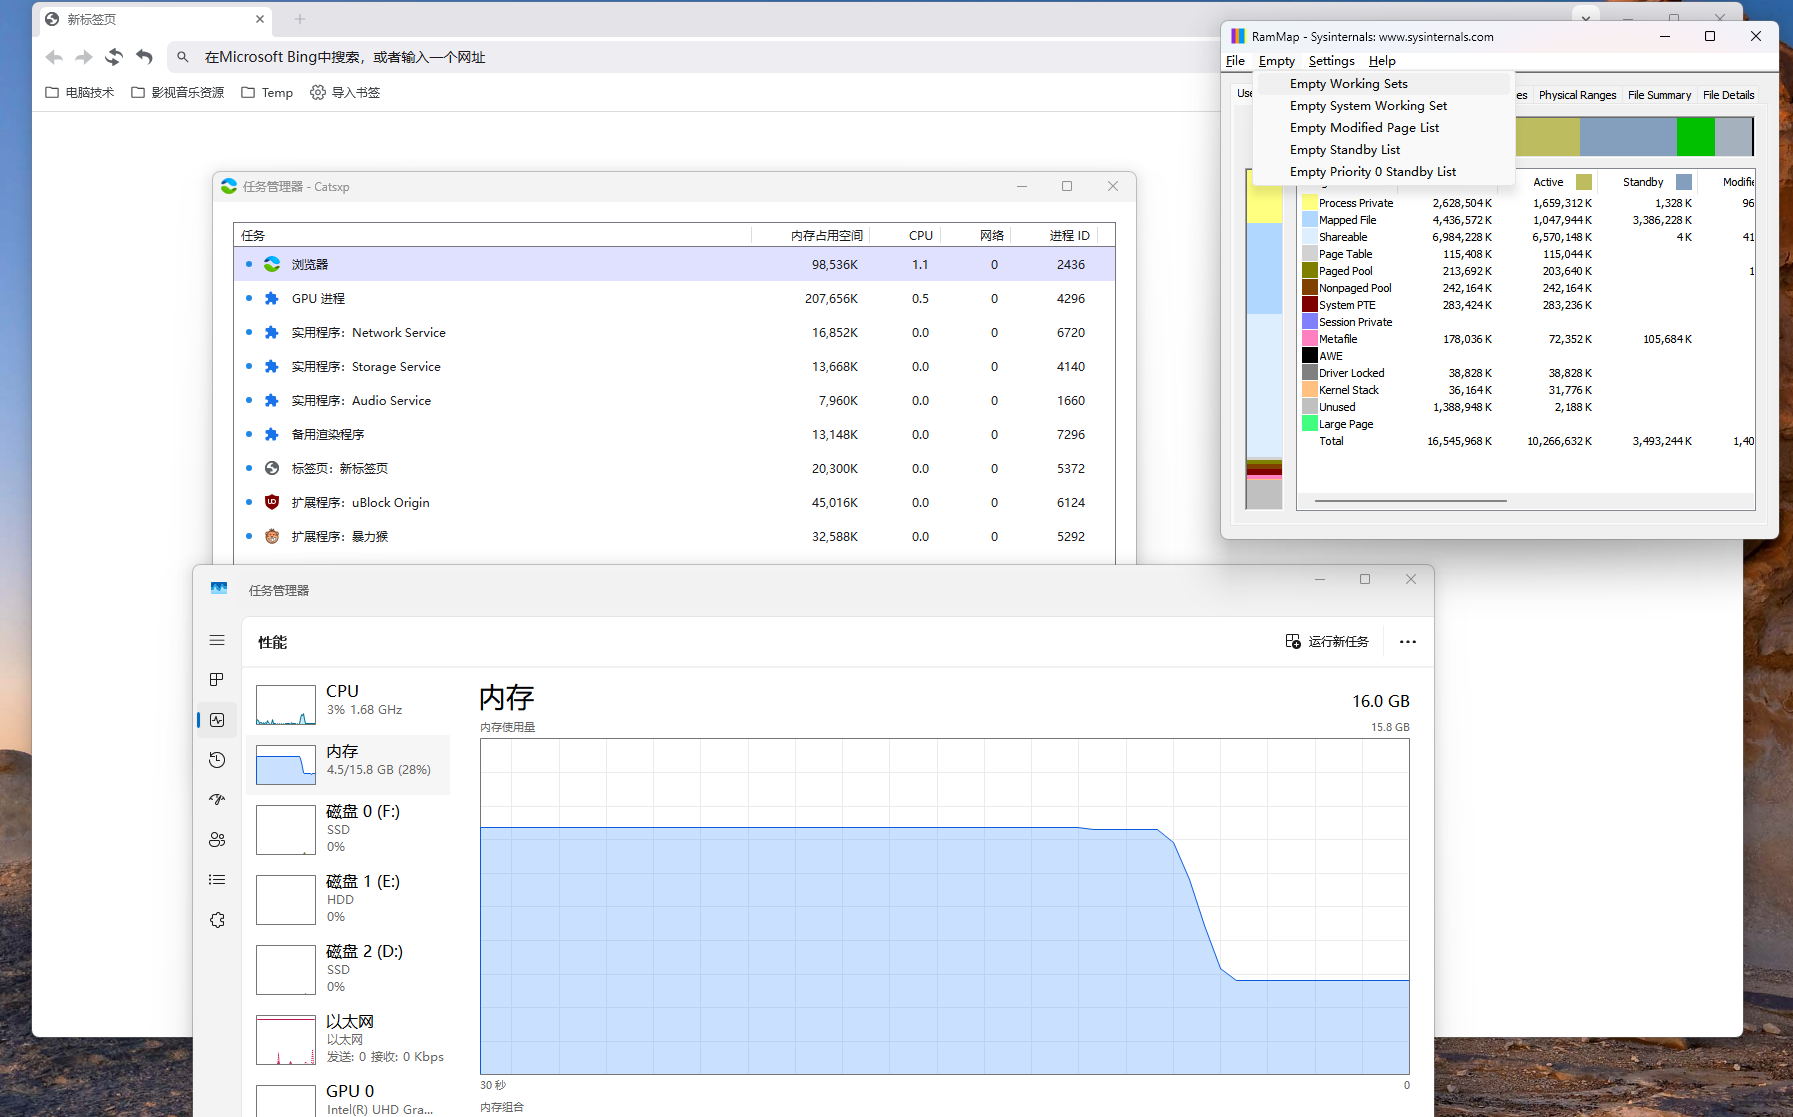Open a new browser tab with the plus icon
This screenshot has width=1793, height=1117.
(x=300, y=19)
